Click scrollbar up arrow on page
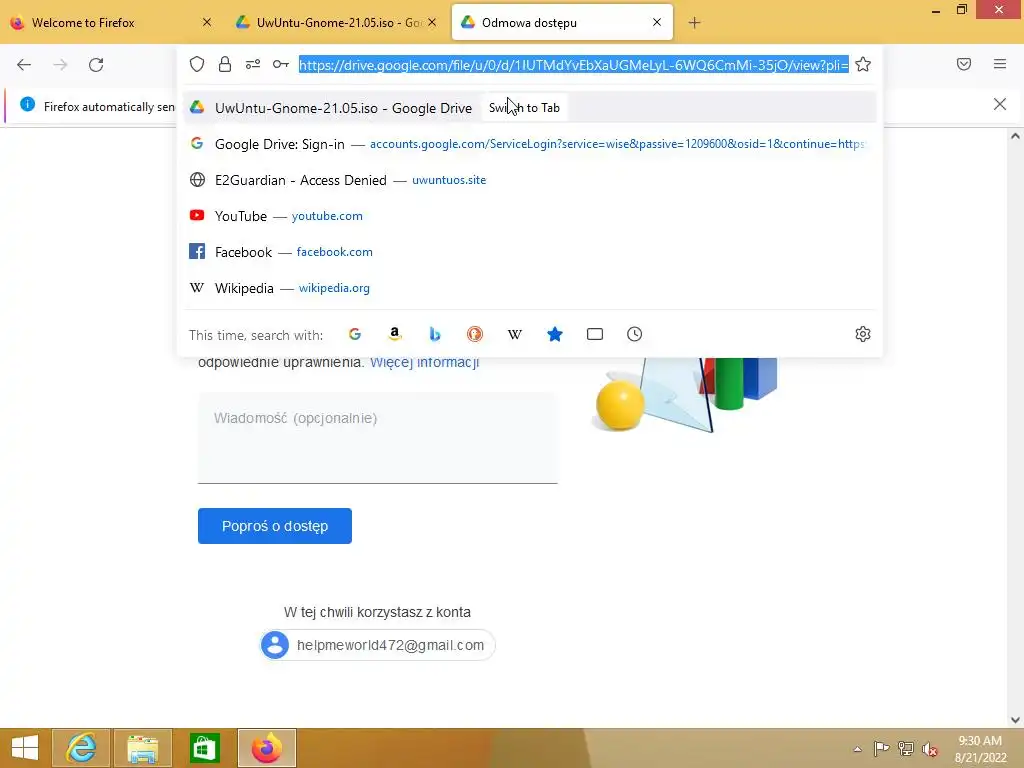This screenshot has height=768, width=1024. click(1015, 136)
